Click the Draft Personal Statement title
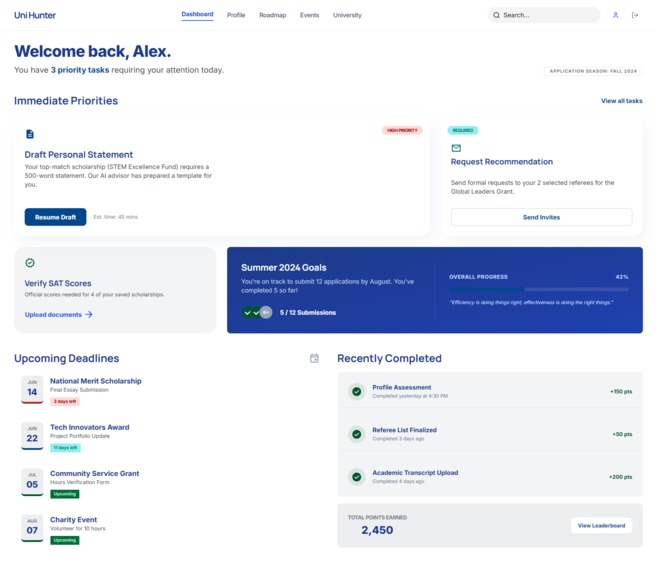Image resolution: width=657 pixels, height=573 pixels. 79,155
